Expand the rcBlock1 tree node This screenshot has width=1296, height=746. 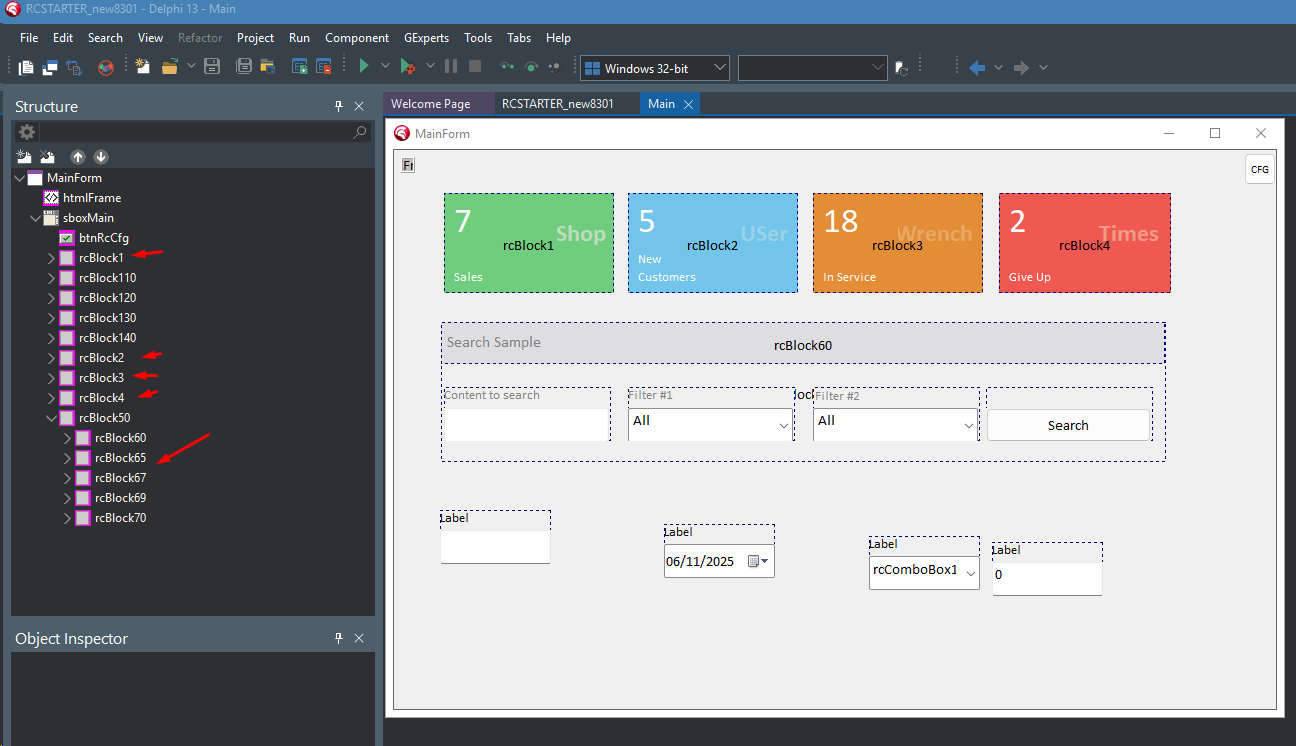(x=52, y=258)
